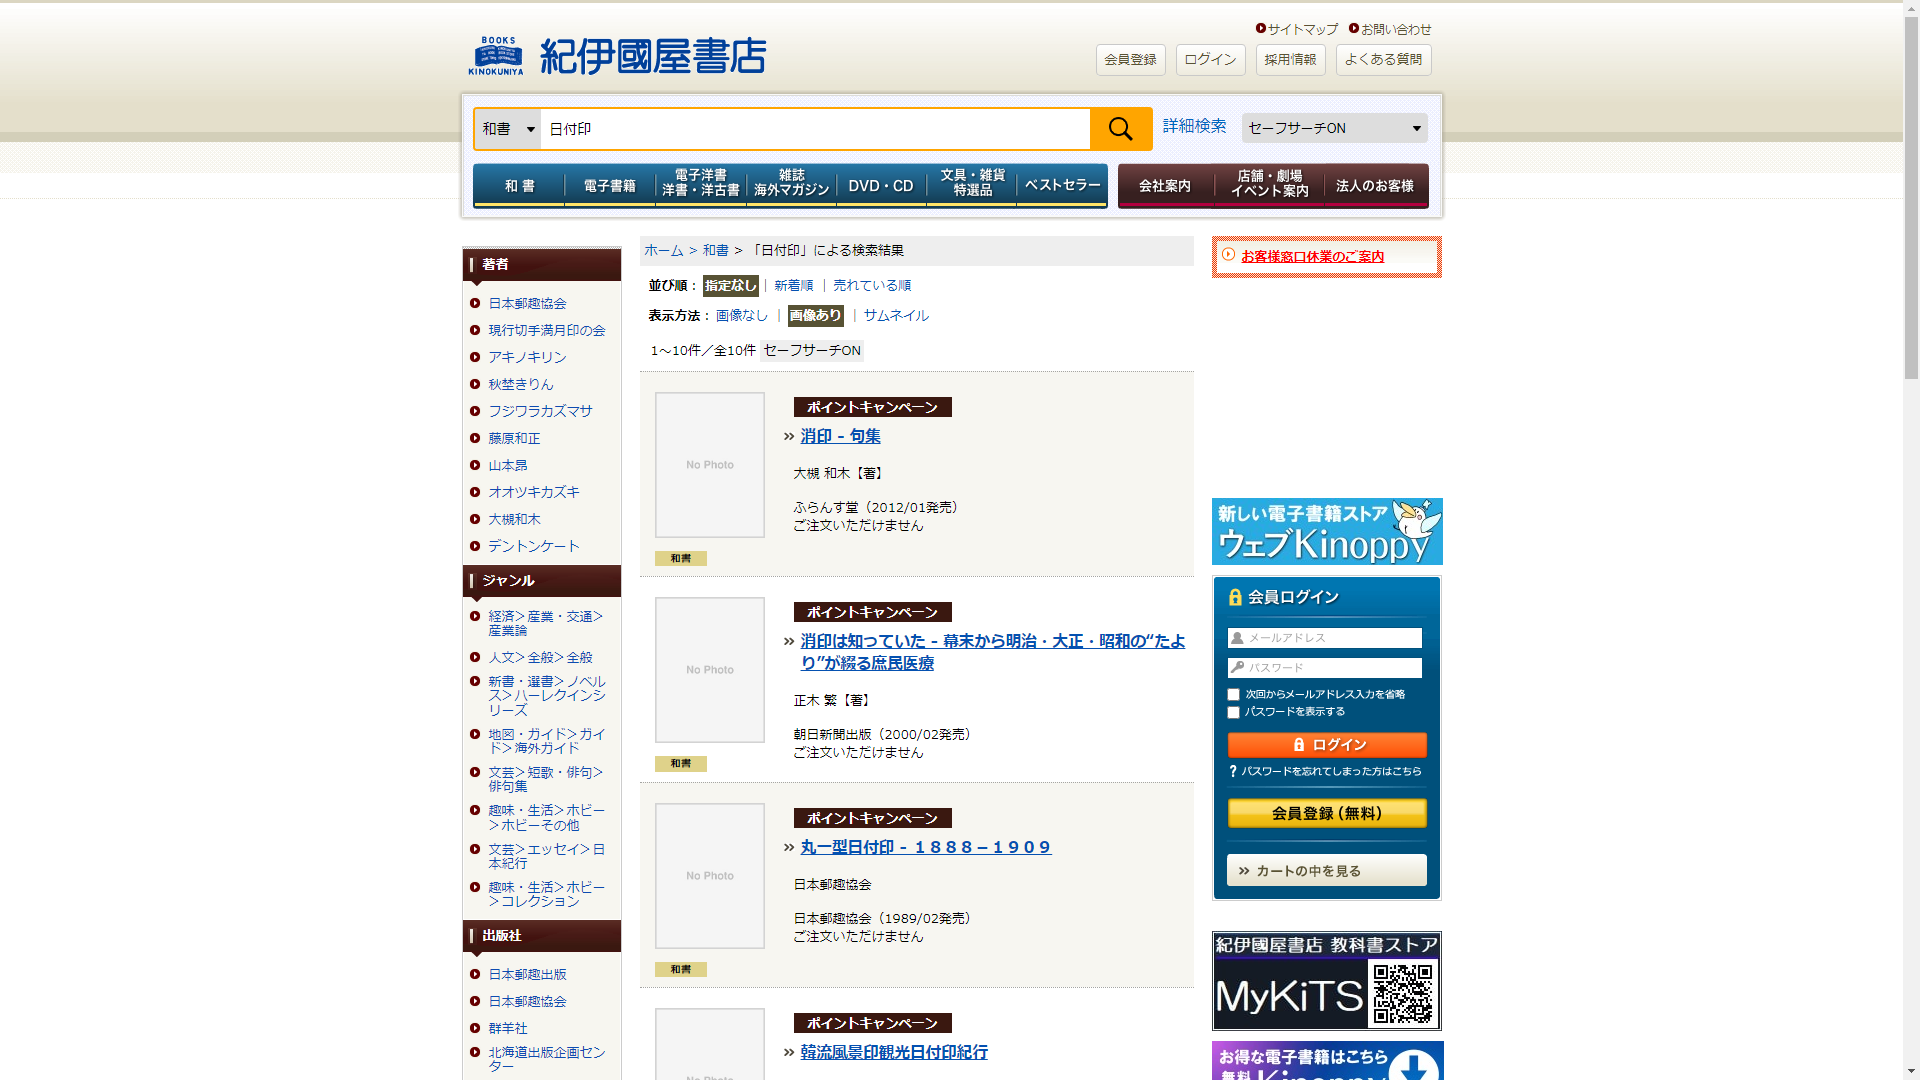
Task: Click the No Photo thumbnail for 消印-句集
Action: pyautogui.click(x=709, y=465)
